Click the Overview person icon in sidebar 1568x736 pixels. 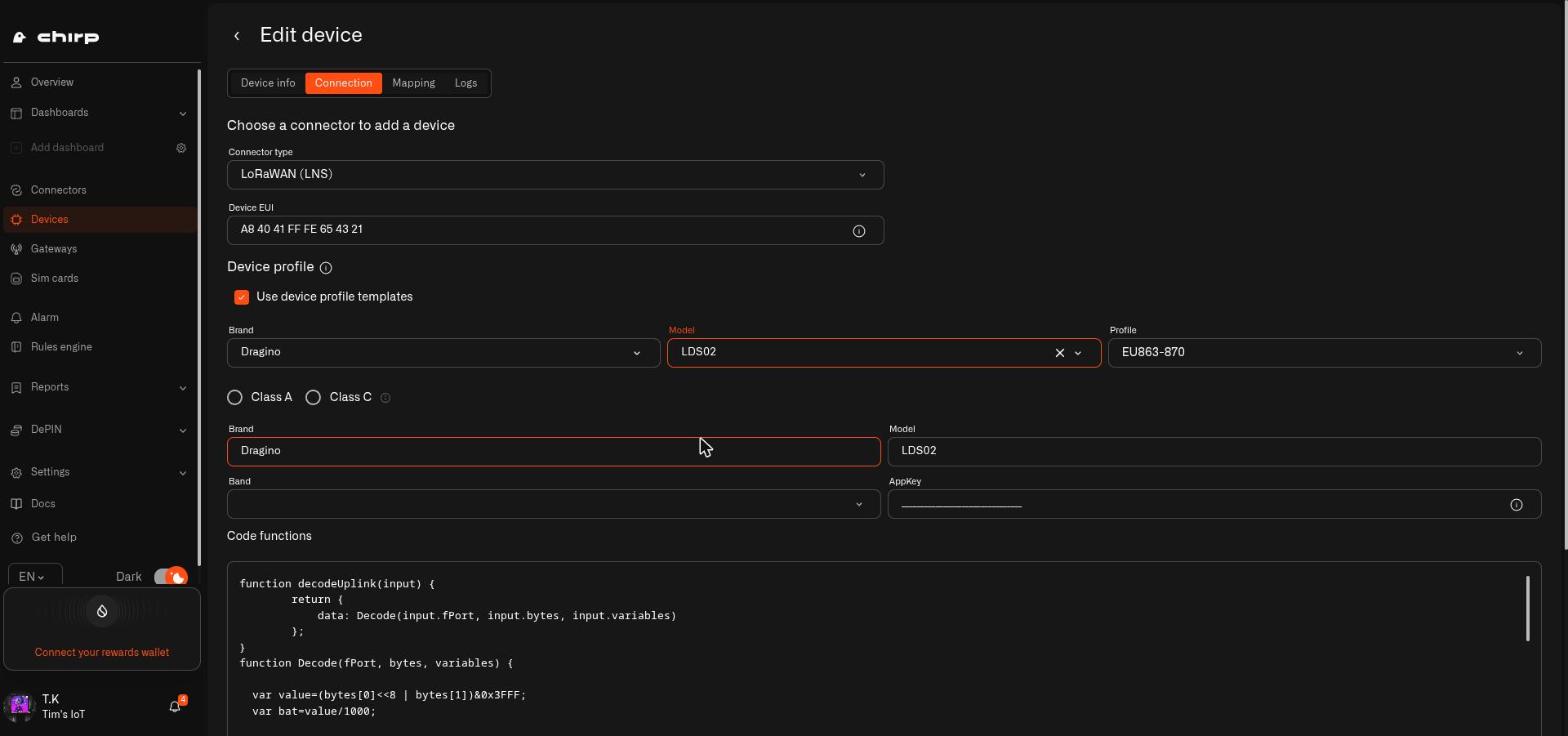pos(16,82)
